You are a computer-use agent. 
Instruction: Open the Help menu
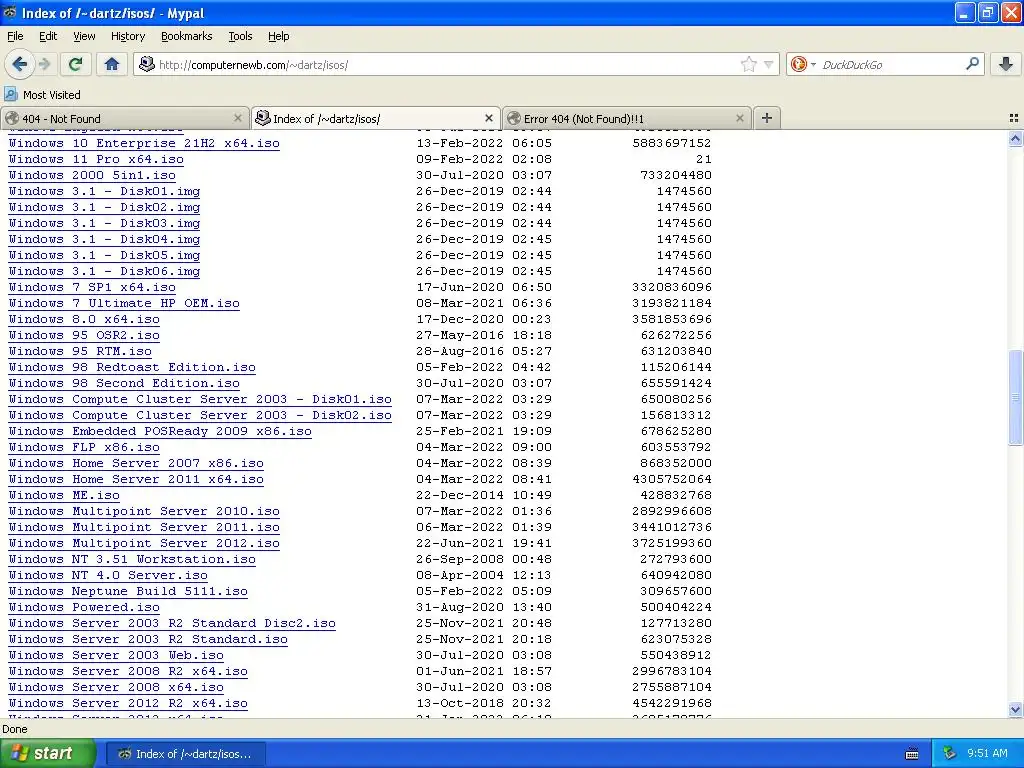point(278,37)
